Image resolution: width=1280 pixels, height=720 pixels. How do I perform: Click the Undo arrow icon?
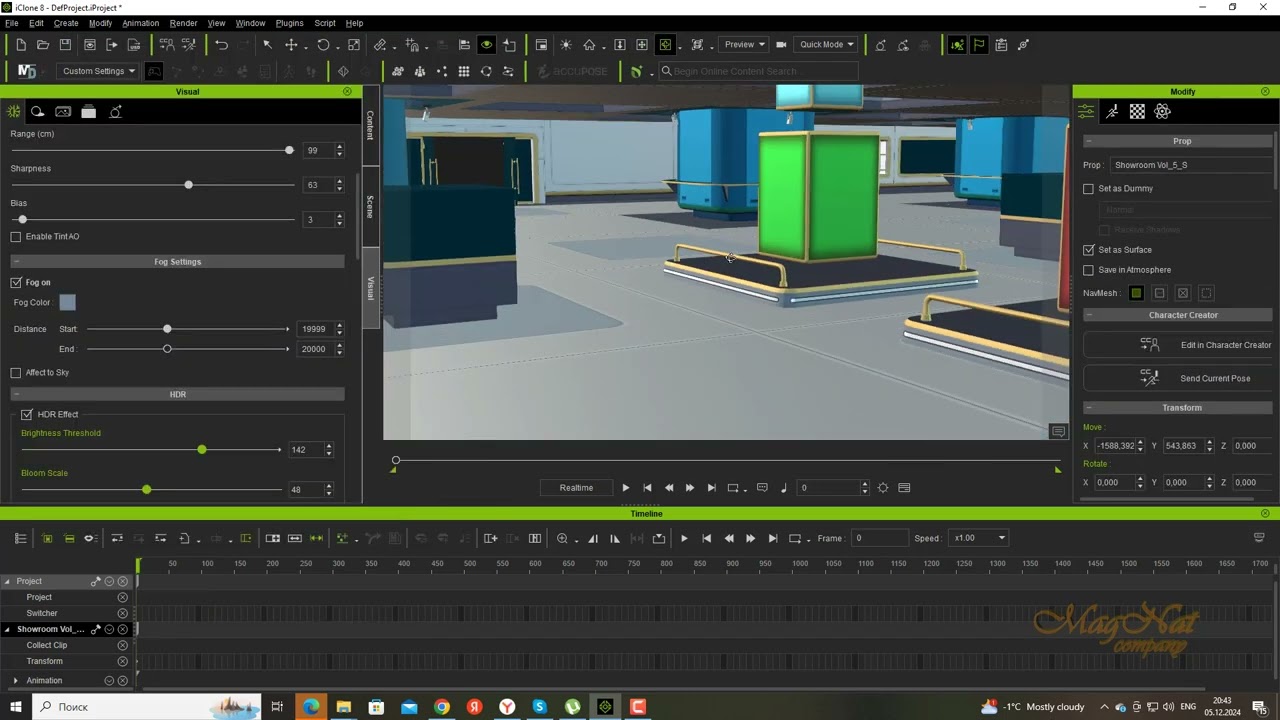[221, 45]
